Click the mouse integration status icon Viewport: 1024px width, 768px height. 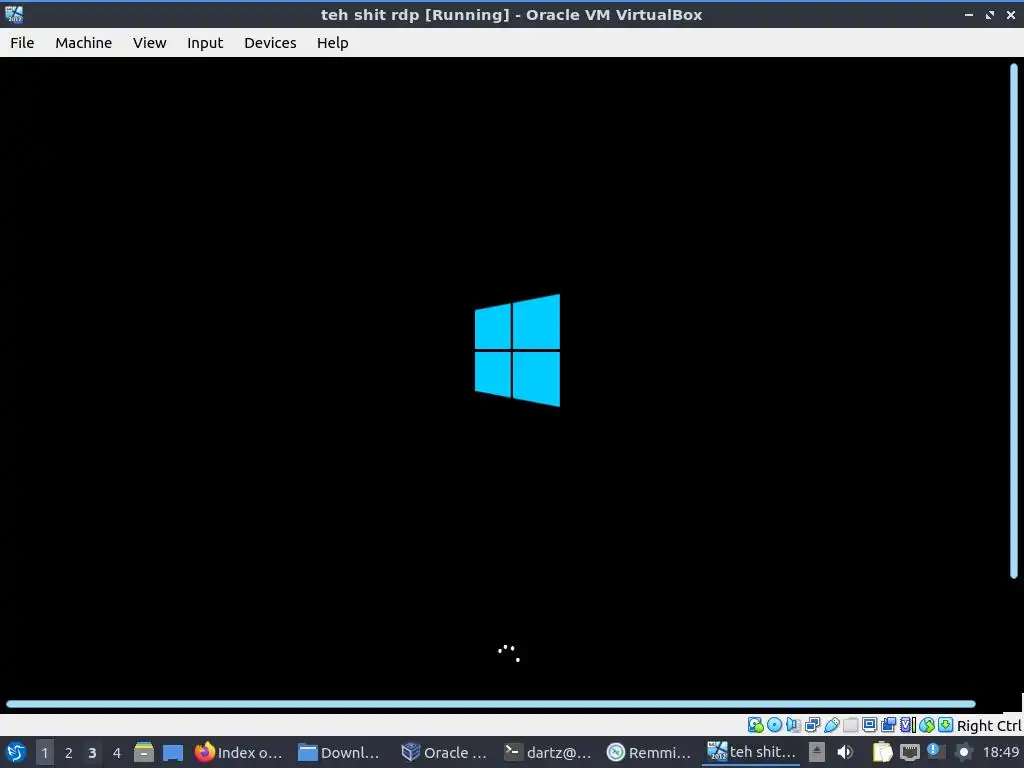tap(927, 725)
